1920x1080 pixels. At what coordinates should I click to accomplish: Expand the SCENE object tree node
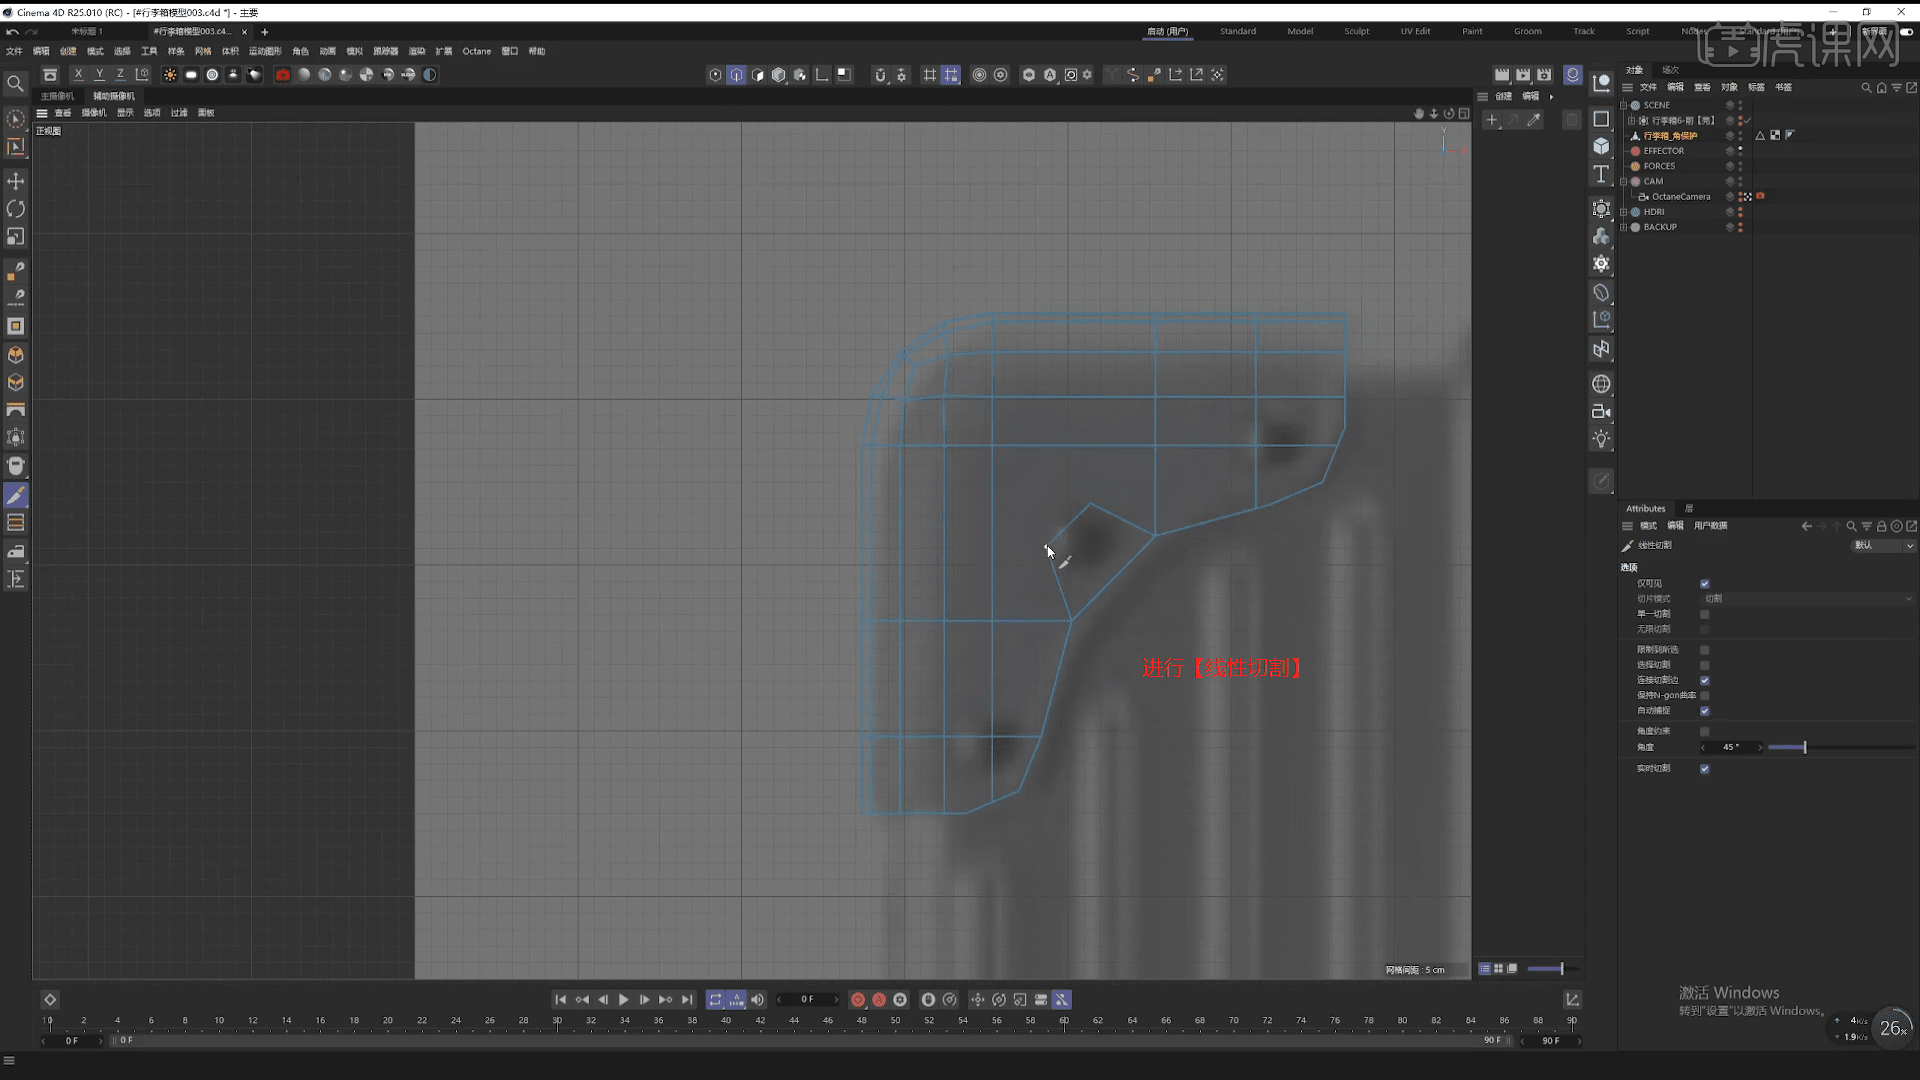point(1624,105)
